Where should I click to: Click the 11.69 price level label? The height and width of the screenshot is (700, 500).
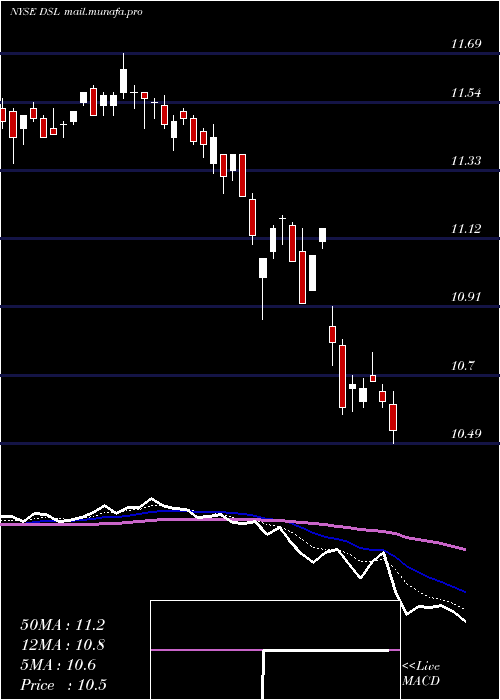click(x=466, y=44)
